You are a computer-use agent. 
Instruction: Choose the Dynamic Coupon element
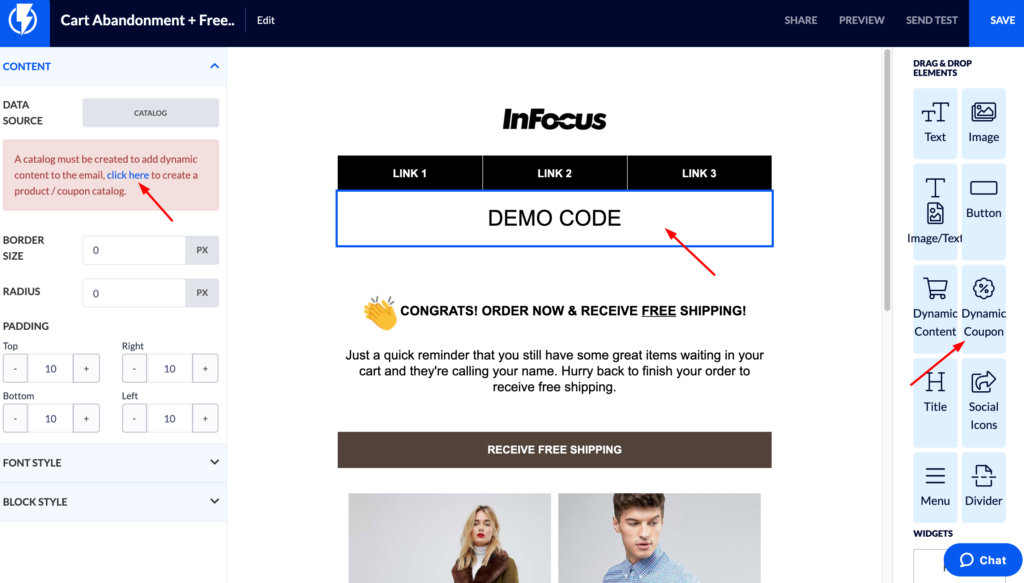(x=983, y=308)
